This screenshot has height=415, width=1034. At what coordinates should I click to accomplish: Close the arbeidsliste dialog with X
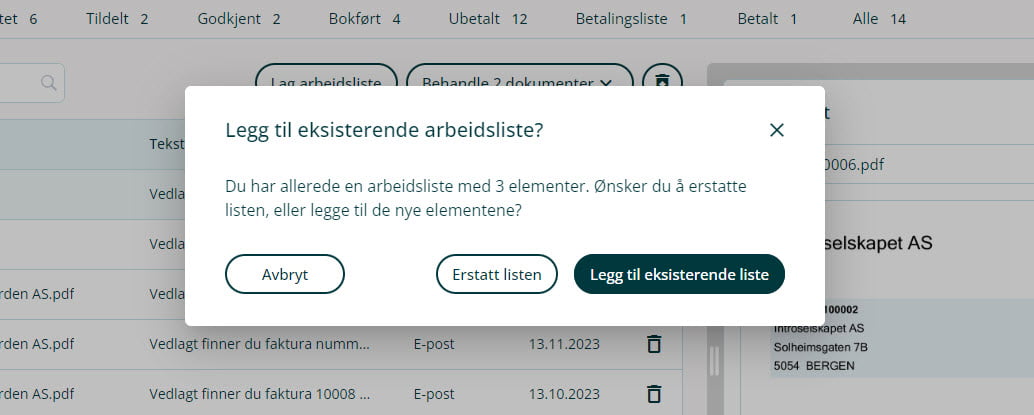(x=777, y=130)
